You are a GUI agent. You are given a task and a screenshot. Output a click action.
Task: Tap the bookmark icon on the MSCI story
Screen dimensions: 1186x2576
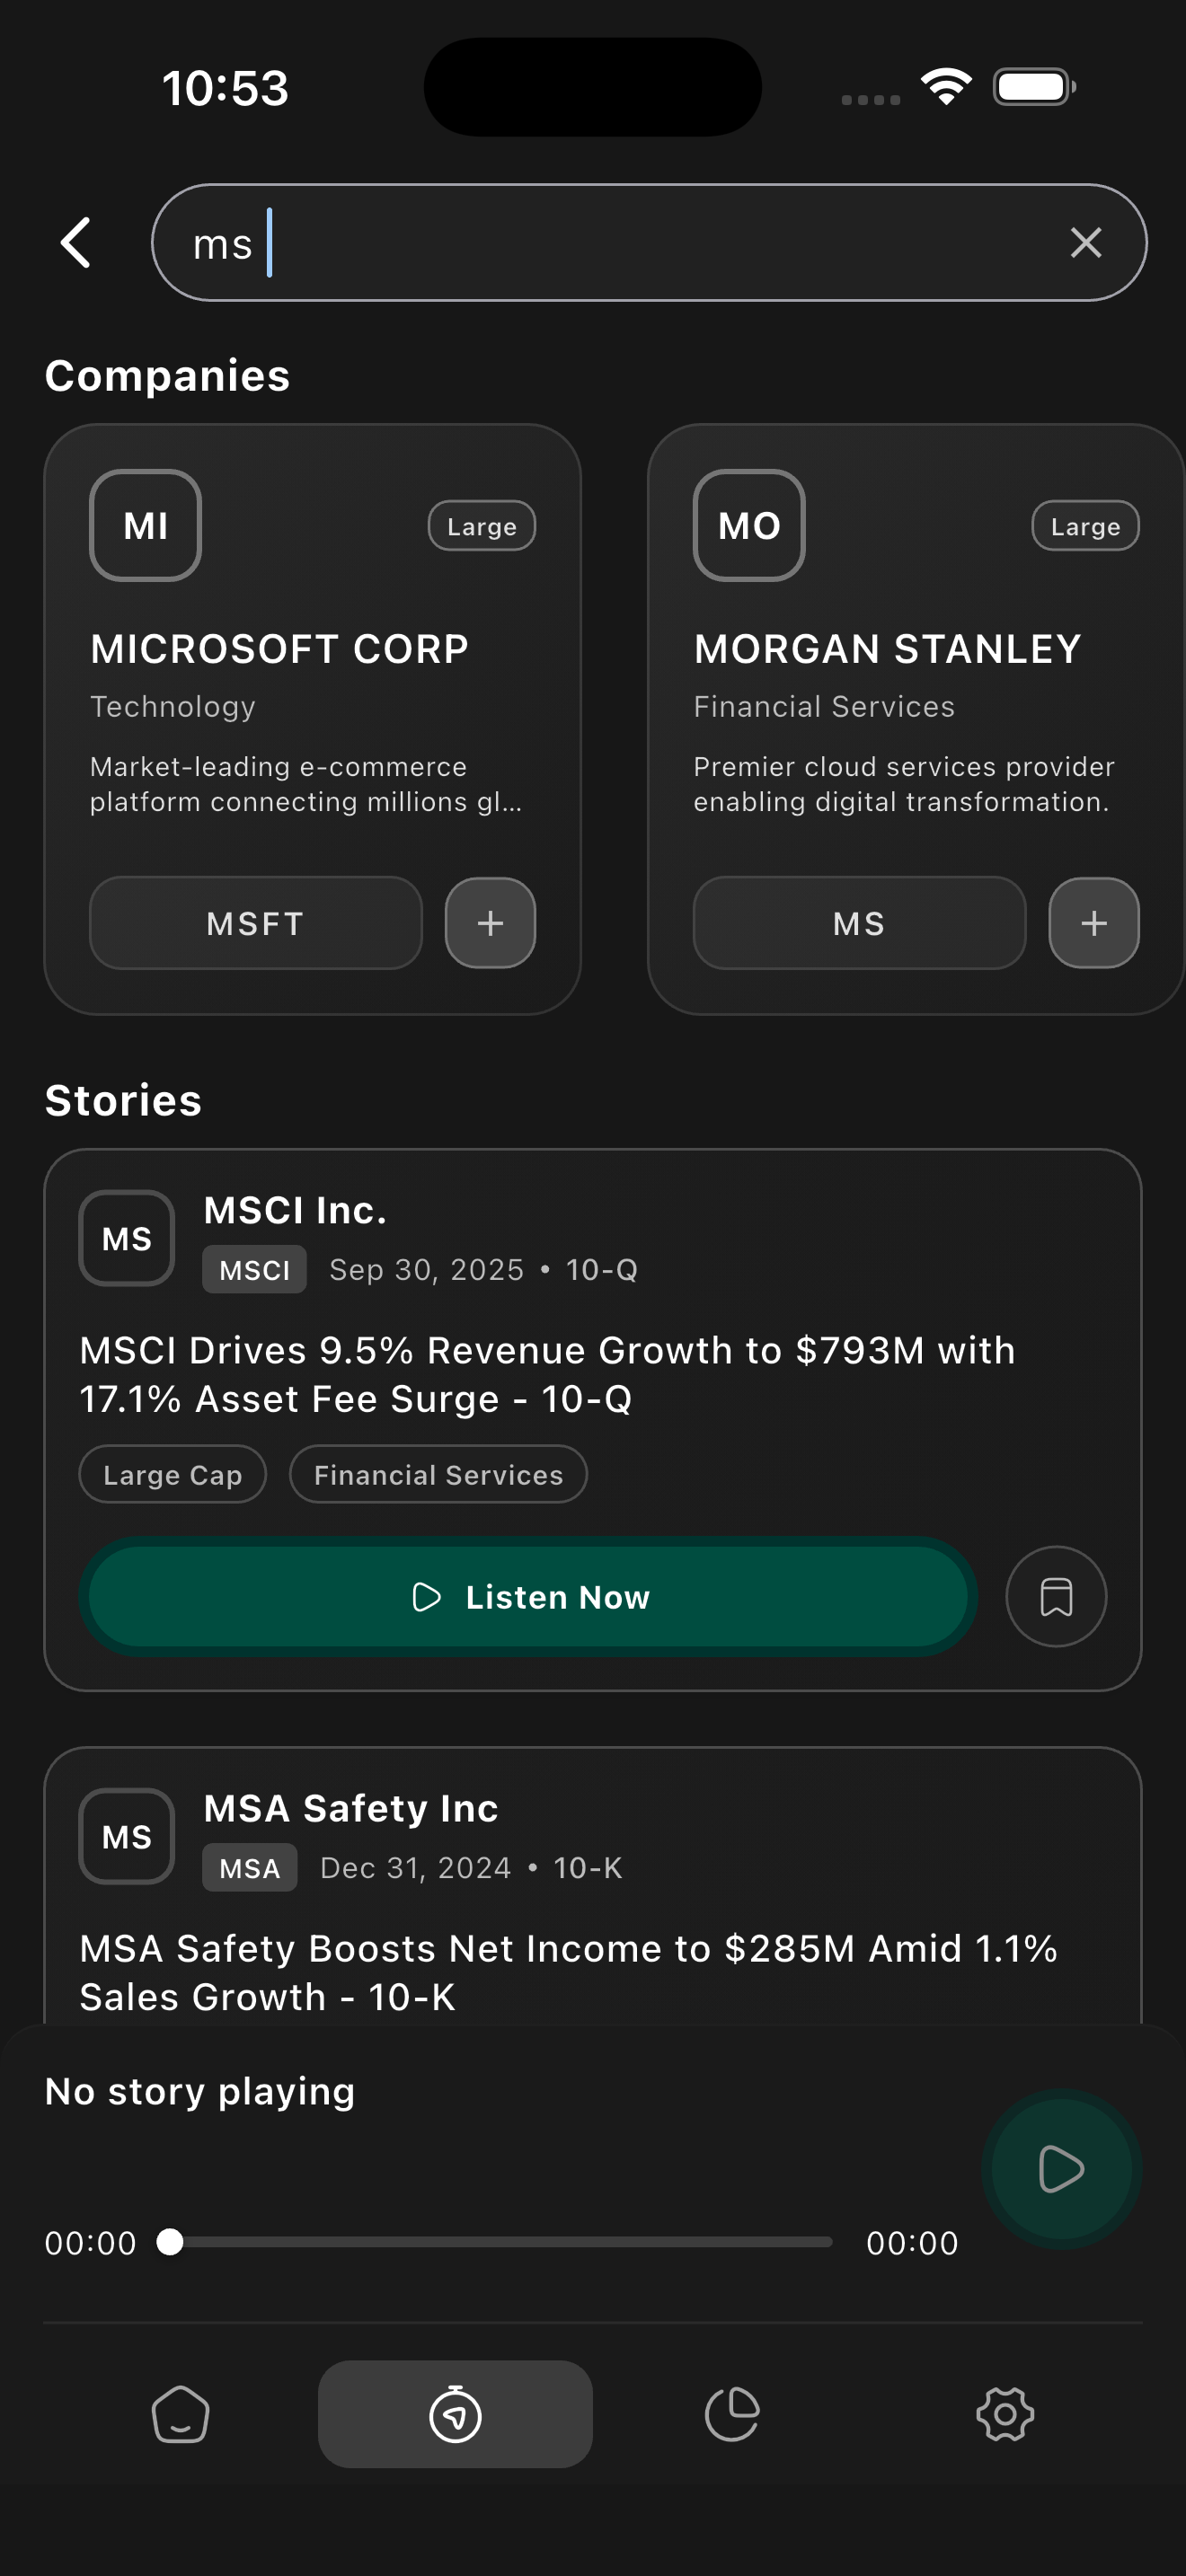coord(1056,1596)
